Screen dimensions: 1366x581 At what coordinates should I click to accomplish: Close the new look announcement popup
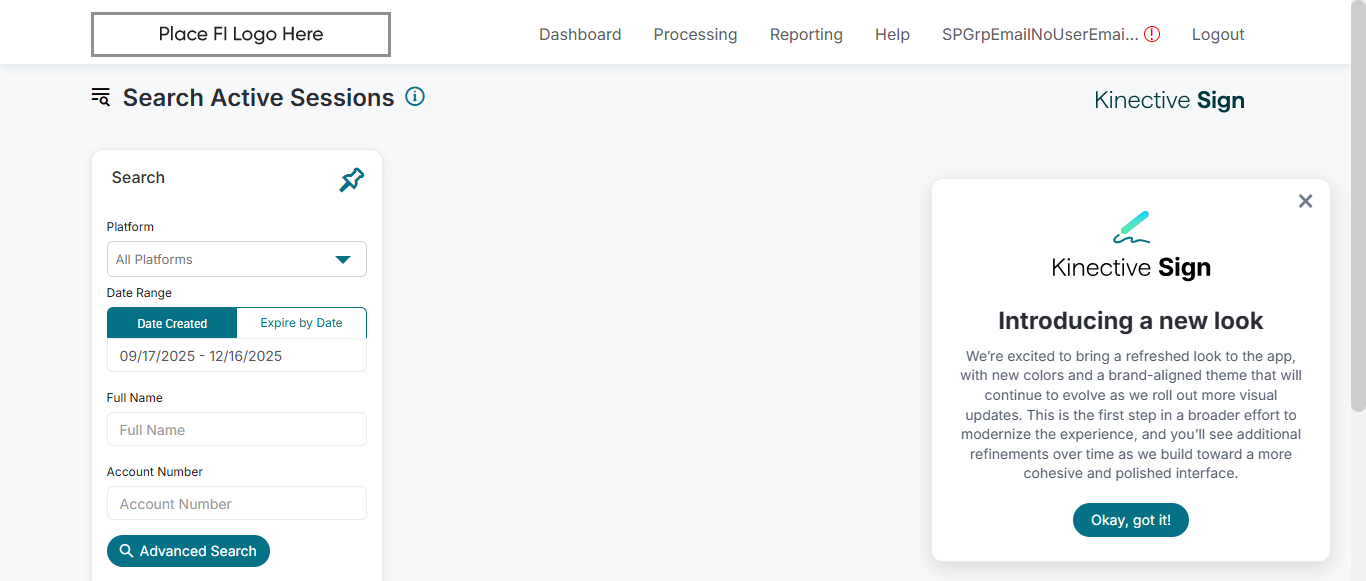point(1305,201)
